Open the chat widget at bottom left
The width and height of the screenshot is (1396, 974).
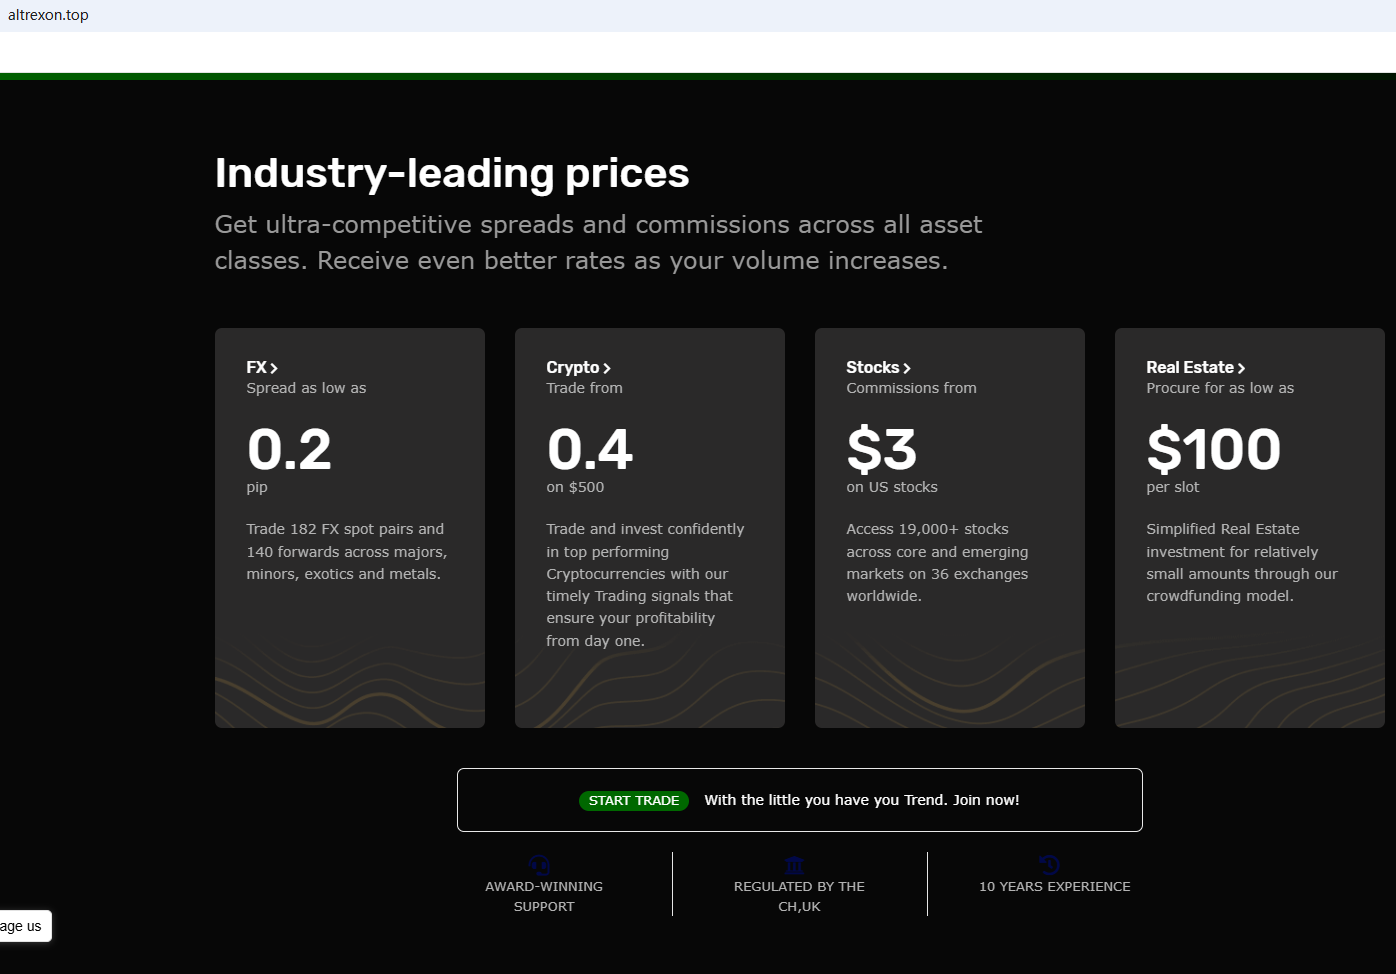click(22, 926)
